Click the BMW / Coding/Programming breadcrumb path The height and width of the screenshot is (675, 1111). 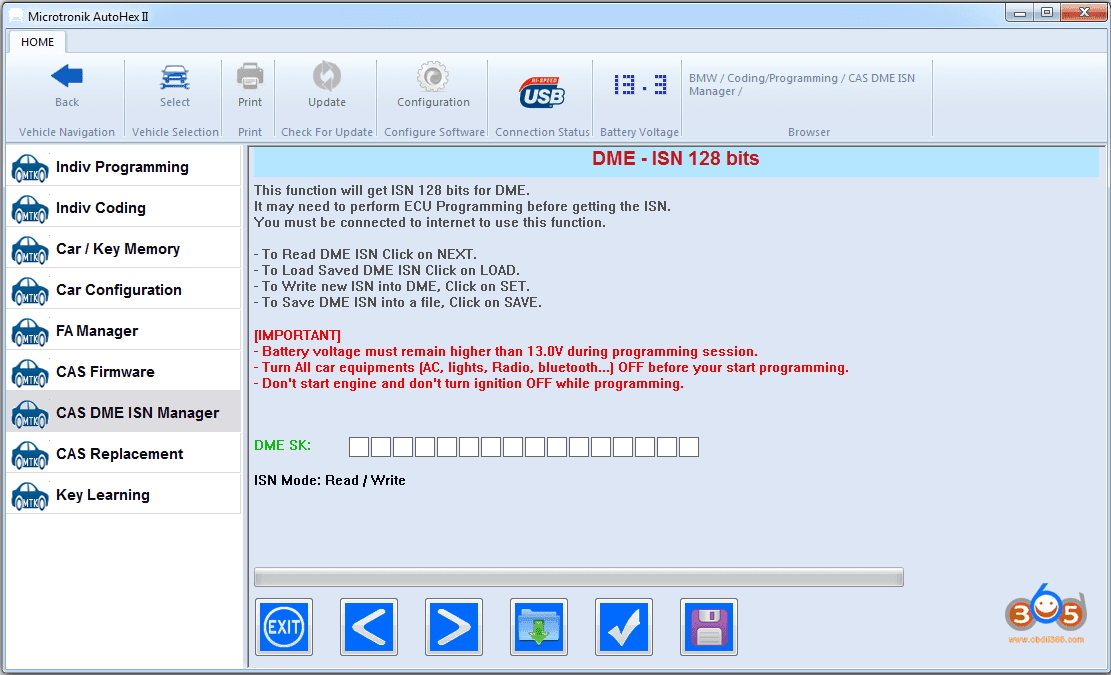pyautogui.click(x=802, y=84)
